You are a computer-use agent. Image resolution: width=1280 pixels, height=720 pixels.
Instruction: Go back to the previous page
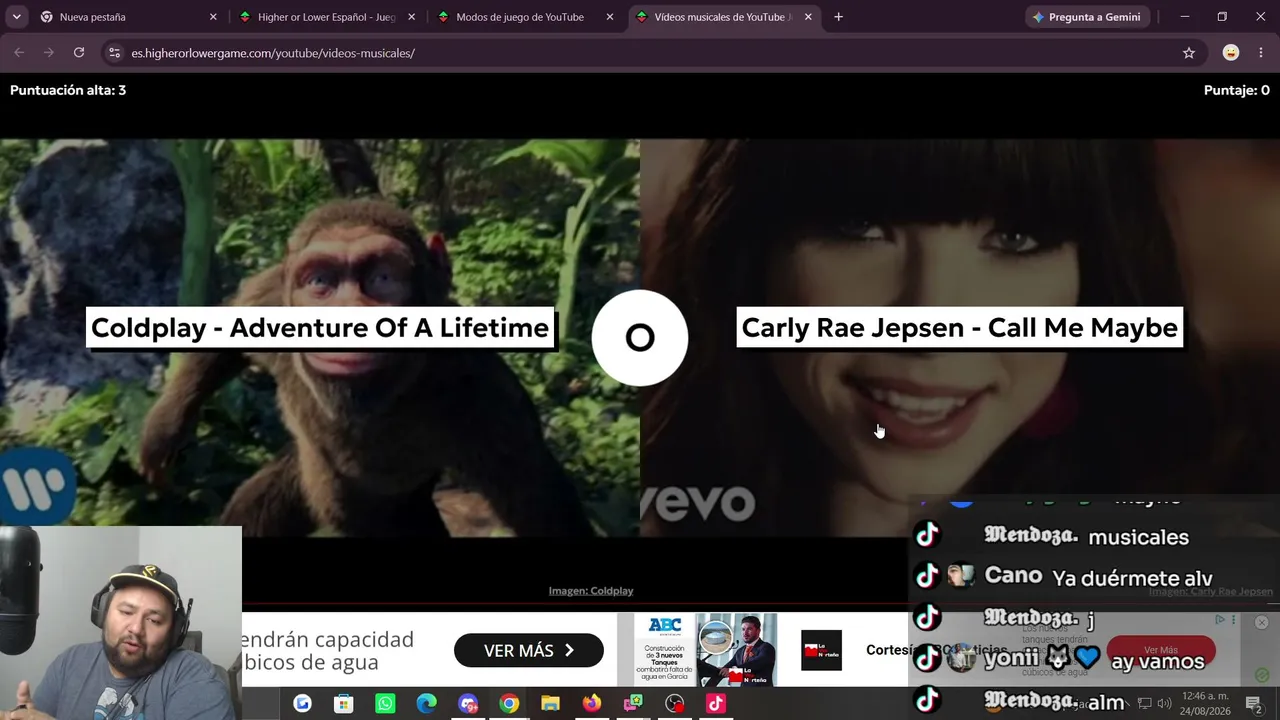tap(19, 53)
